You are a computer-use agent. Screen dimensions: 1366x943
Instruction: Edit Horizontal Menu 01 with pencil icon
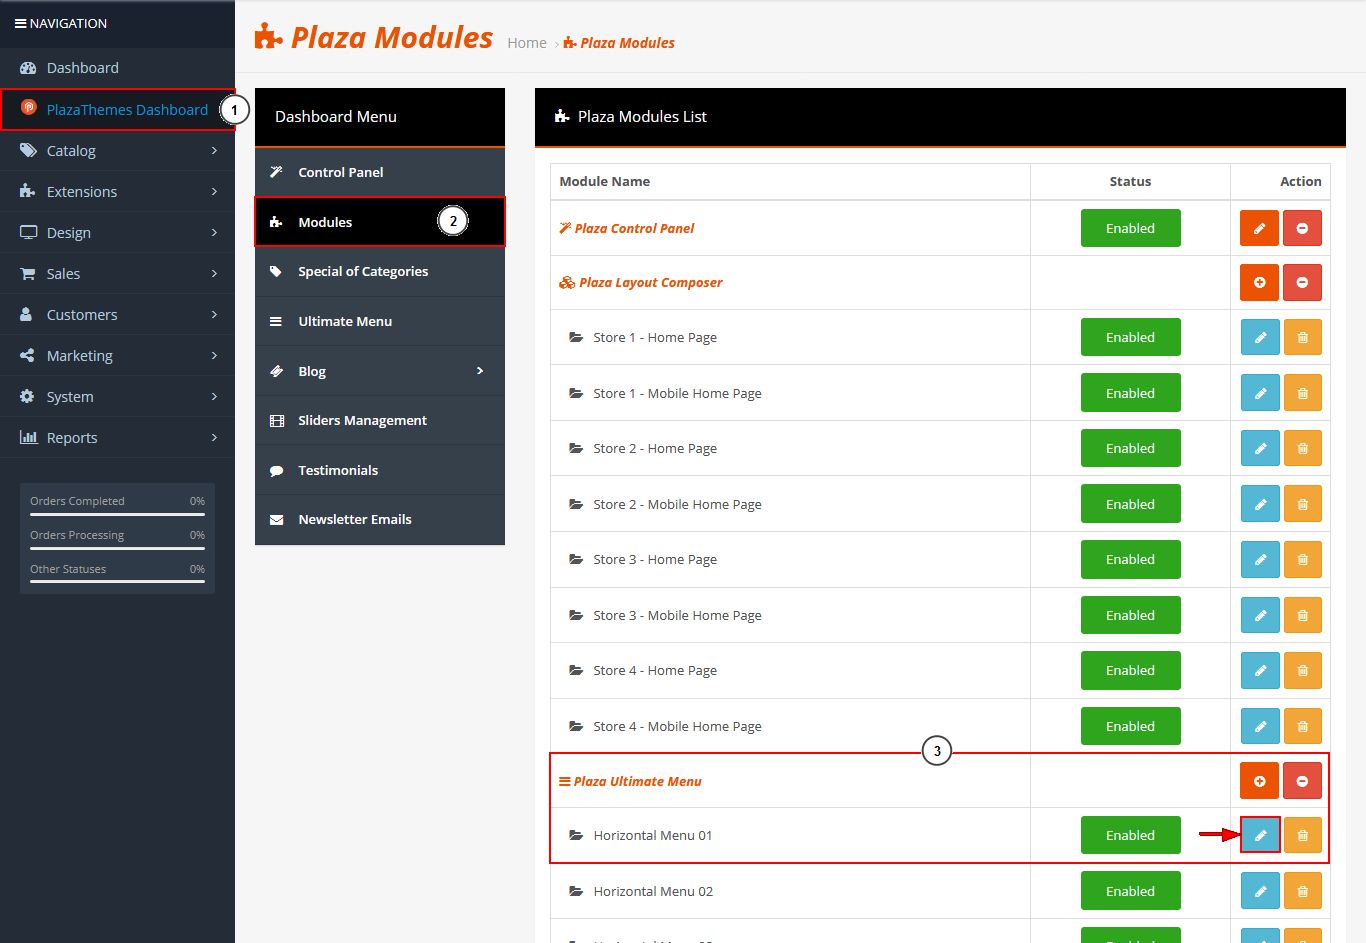[1260, 835]
